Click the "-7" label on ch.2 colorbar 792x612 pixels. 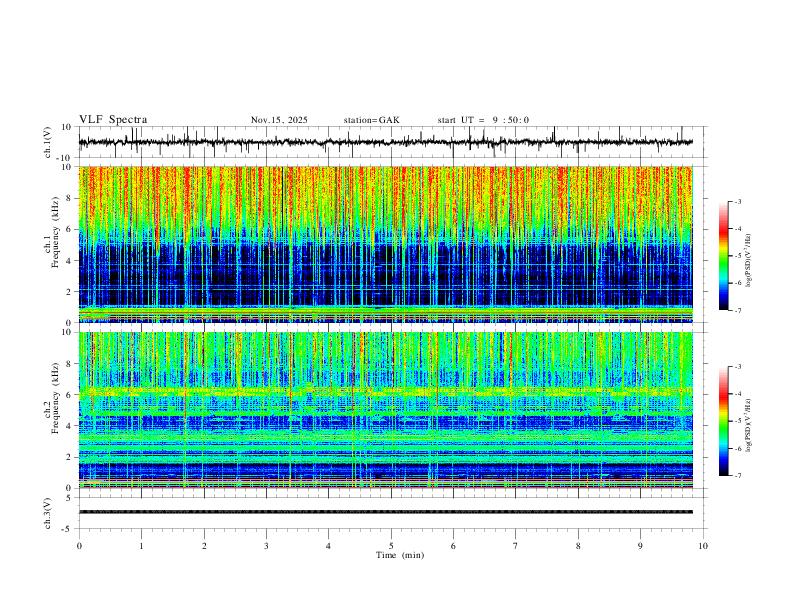point(738,476)
